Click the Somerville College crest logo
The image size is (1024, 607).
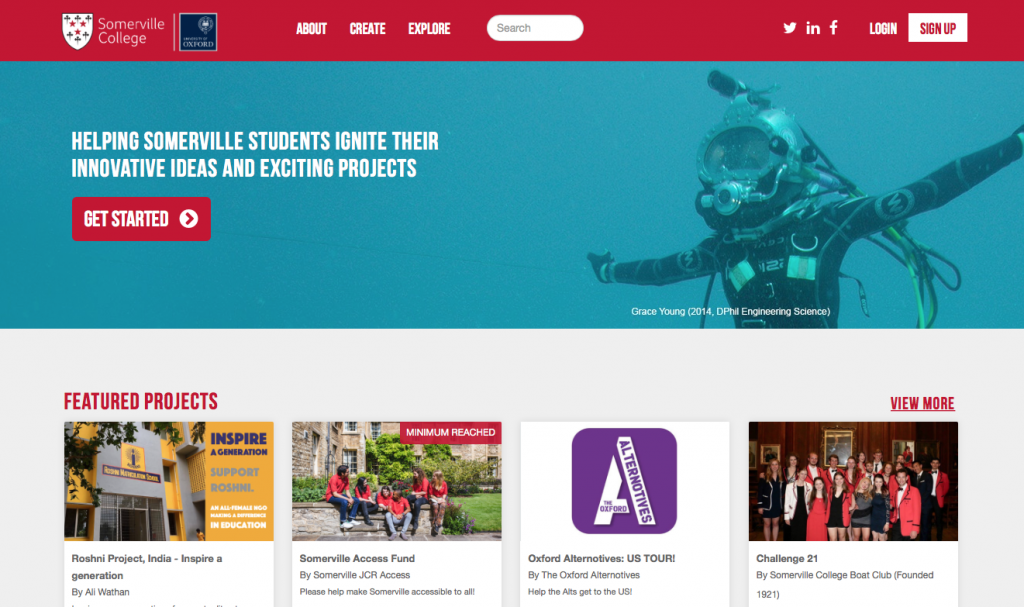(x=78, y=31)
